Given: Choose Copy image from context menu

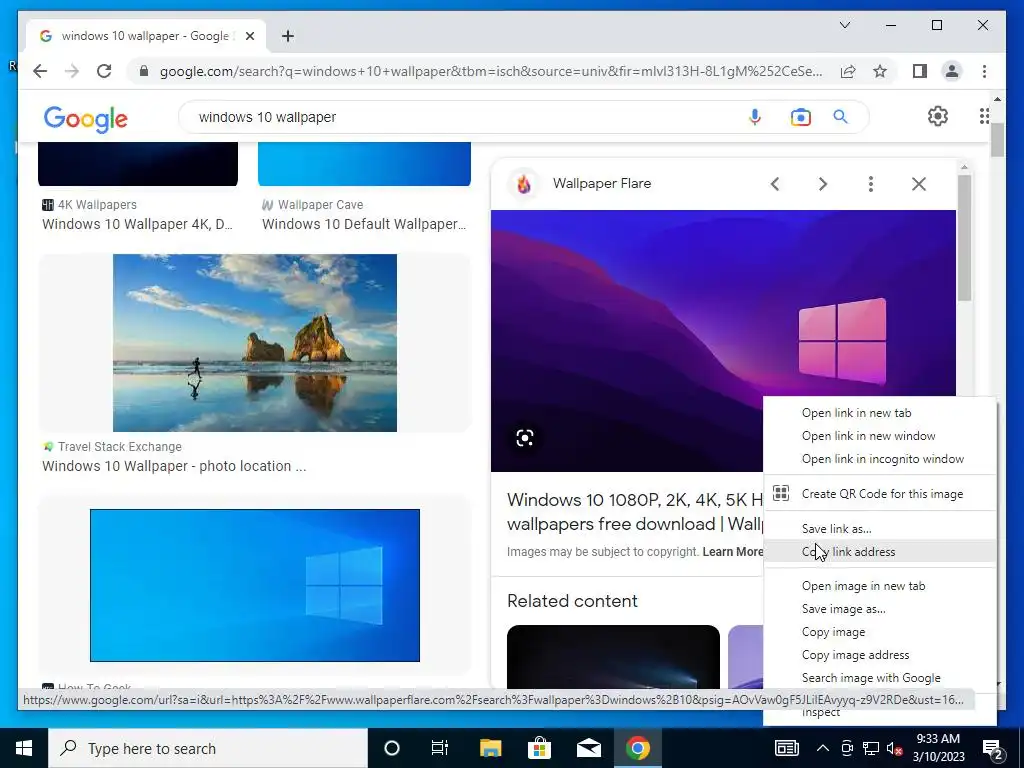Looking at the screenshot, I should 880,632.
